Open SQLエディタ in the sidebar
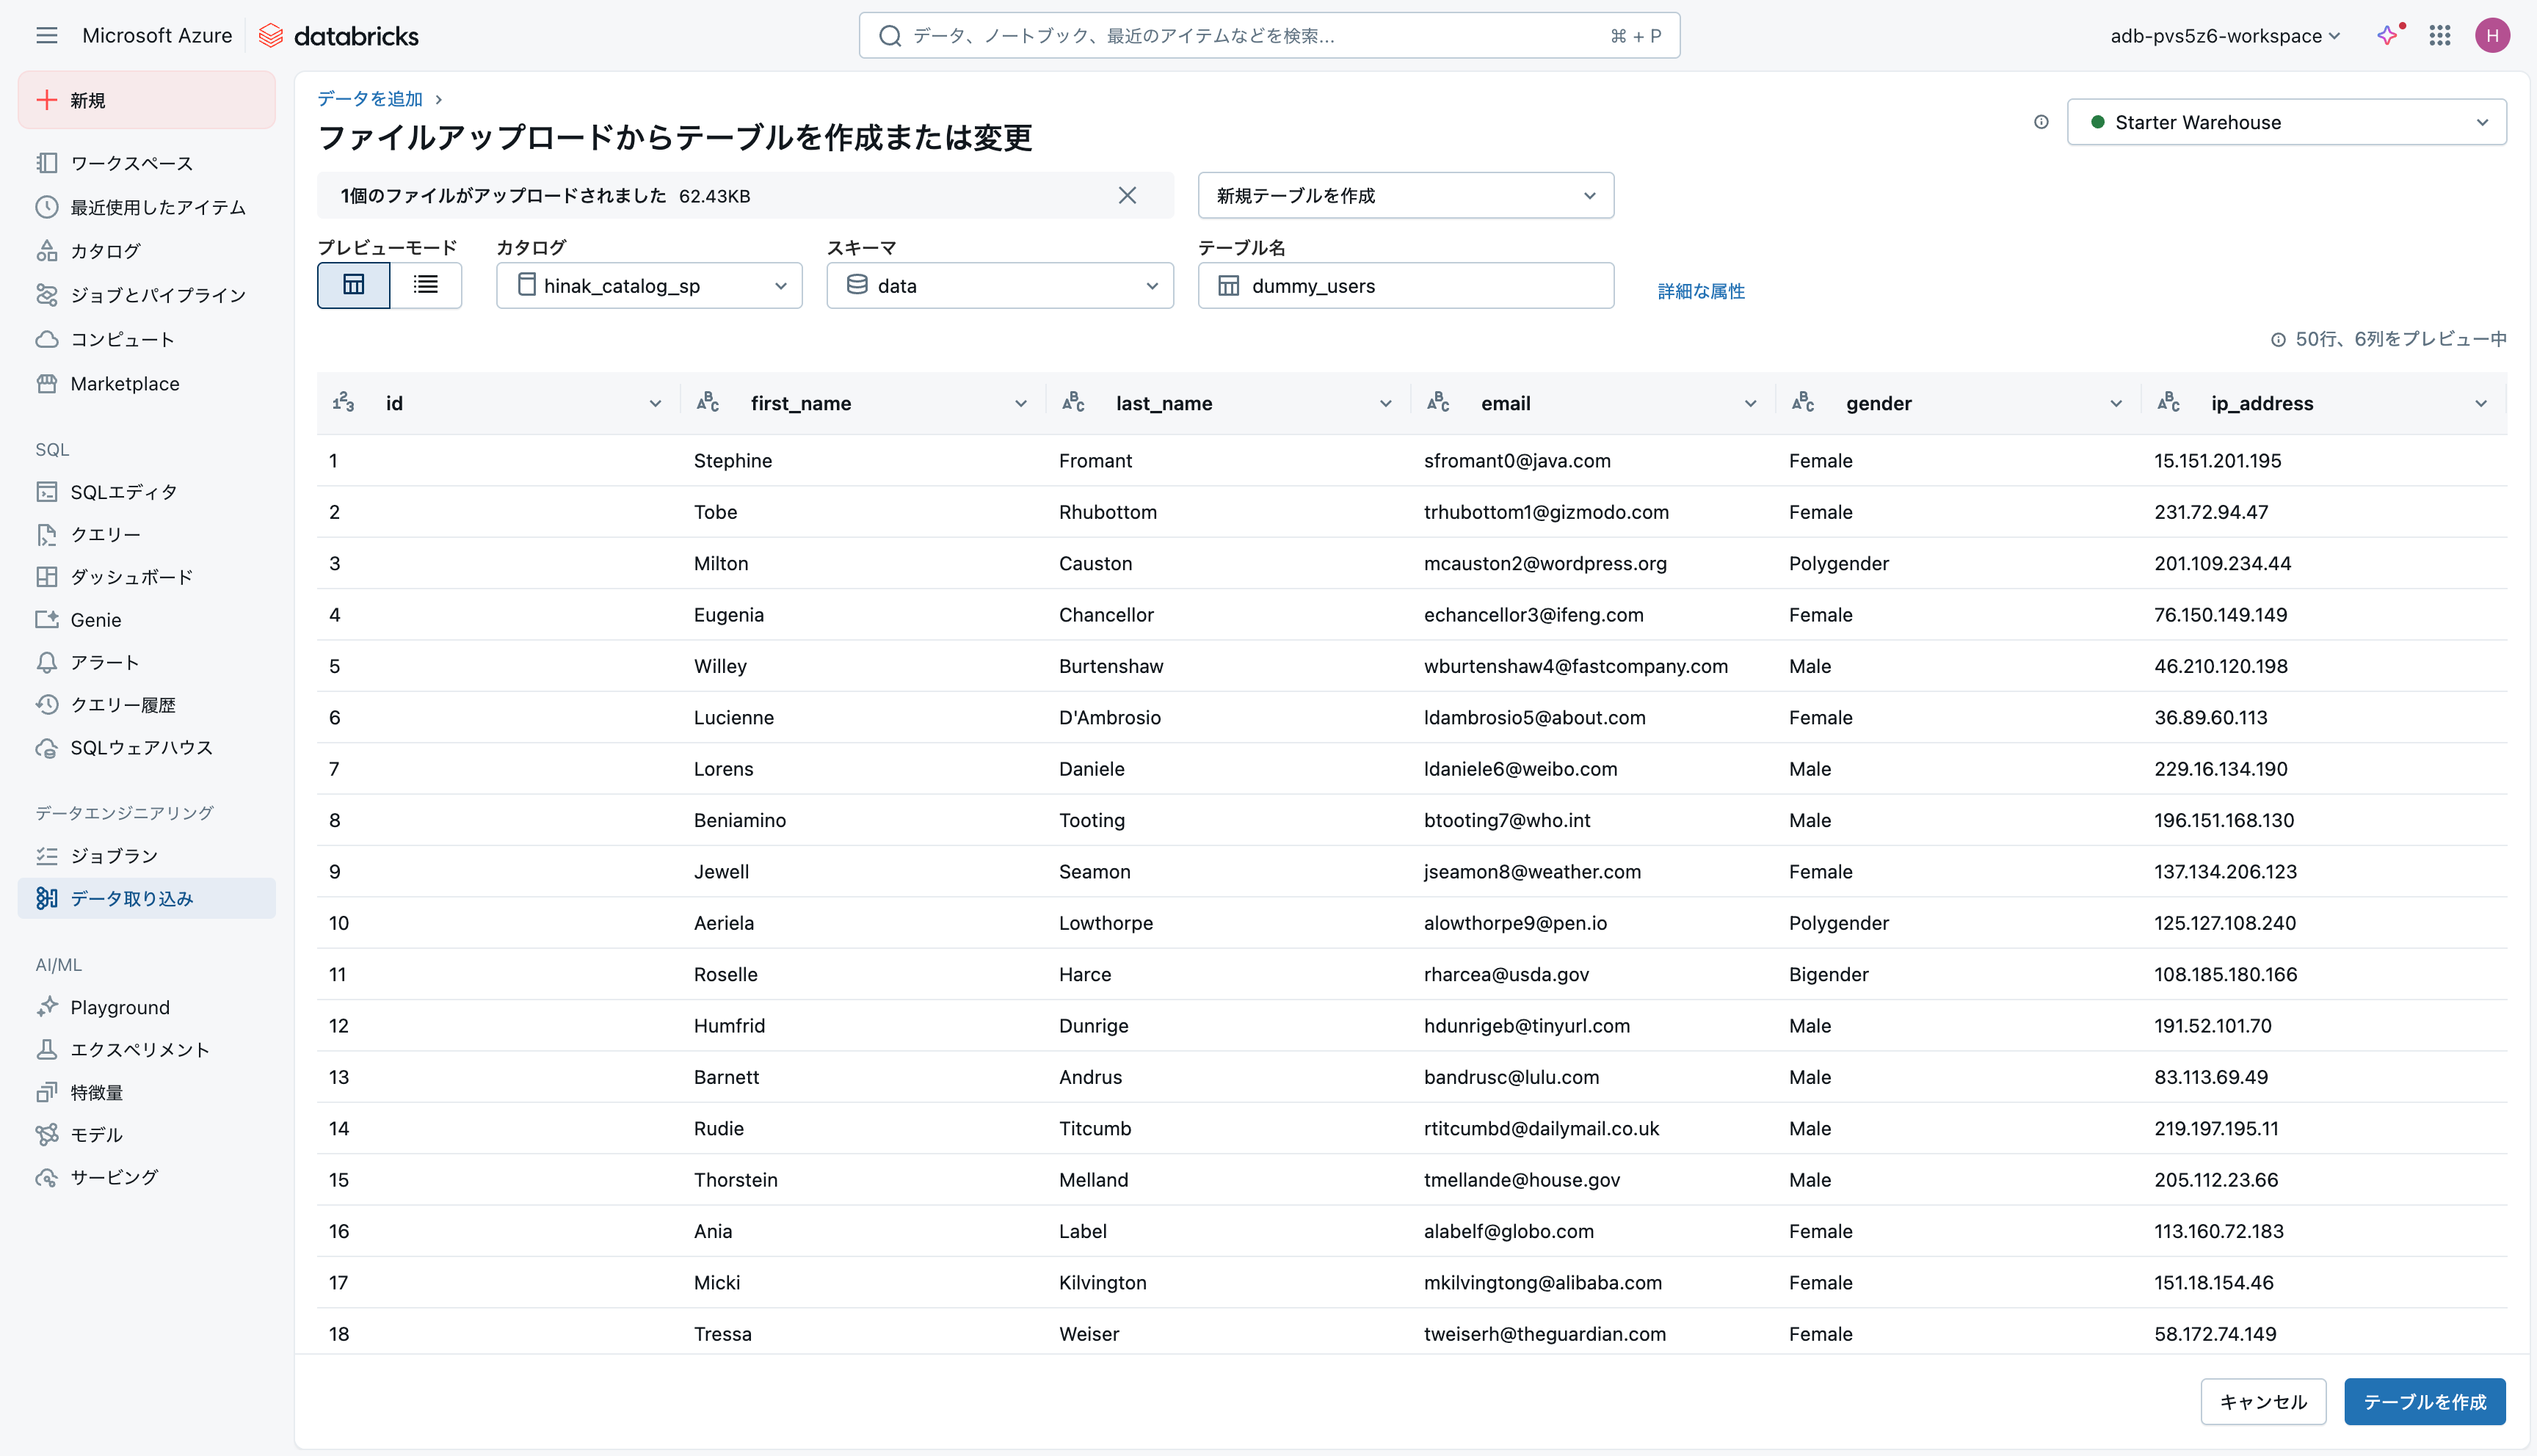This screenshot has height=1456, width=2537. (x=124, y=492)
